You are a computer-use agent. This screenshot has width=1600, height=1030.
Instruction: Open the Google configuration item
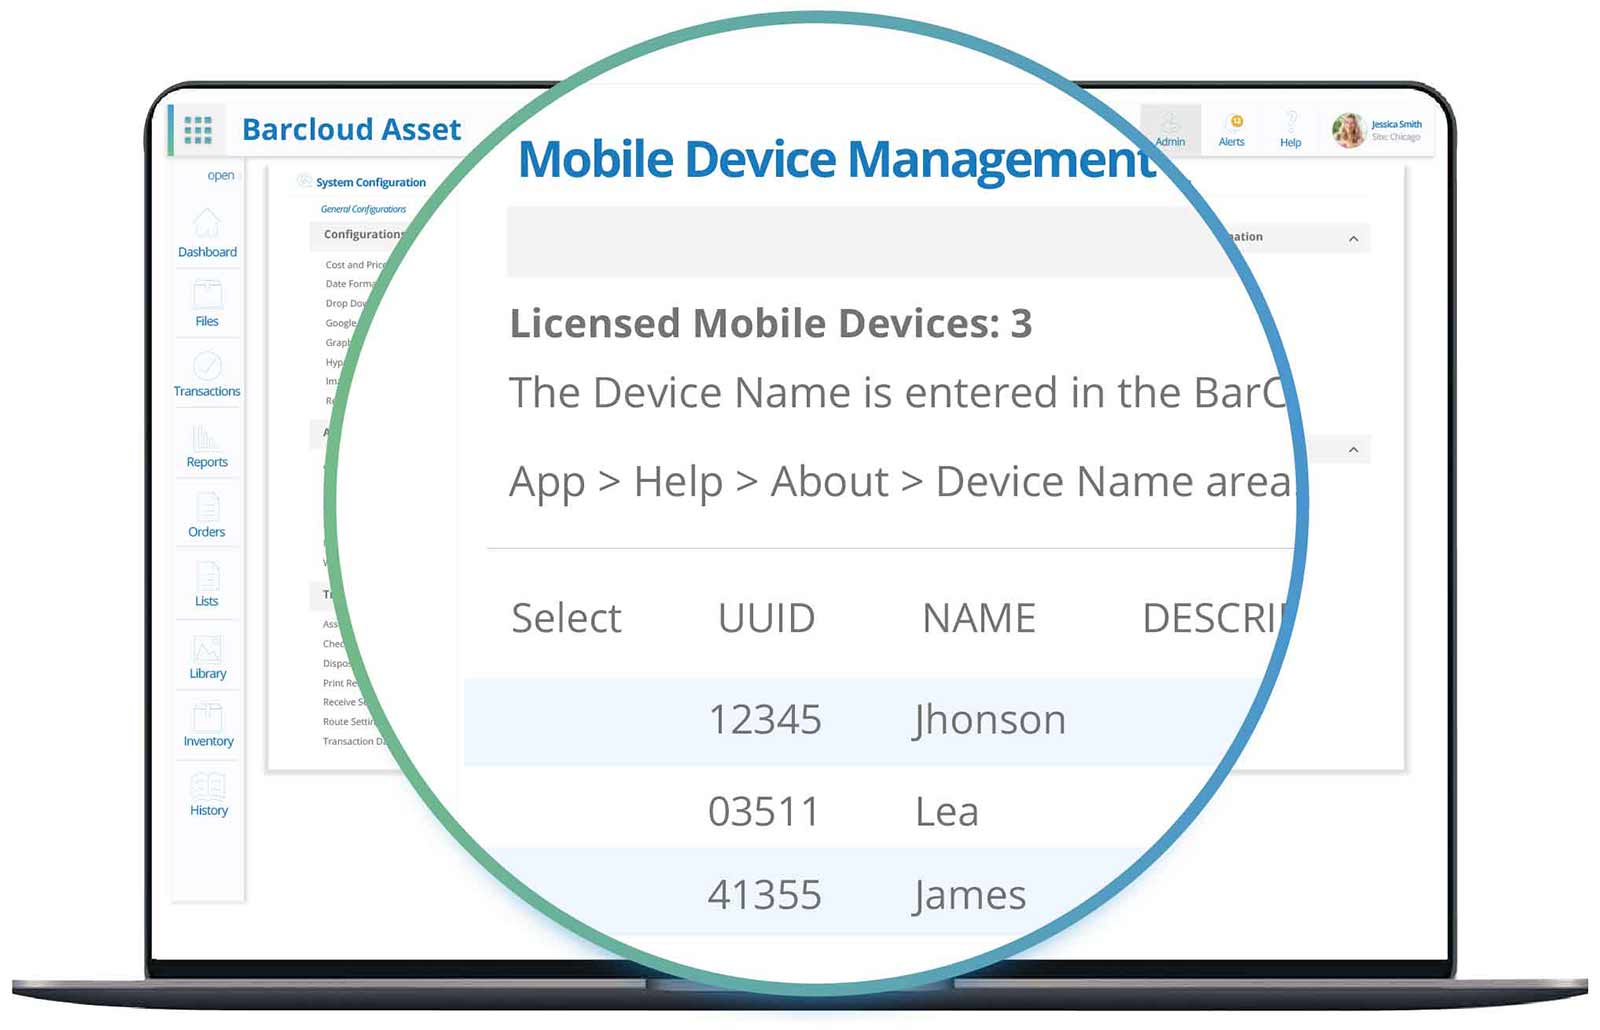pos(340,323)
